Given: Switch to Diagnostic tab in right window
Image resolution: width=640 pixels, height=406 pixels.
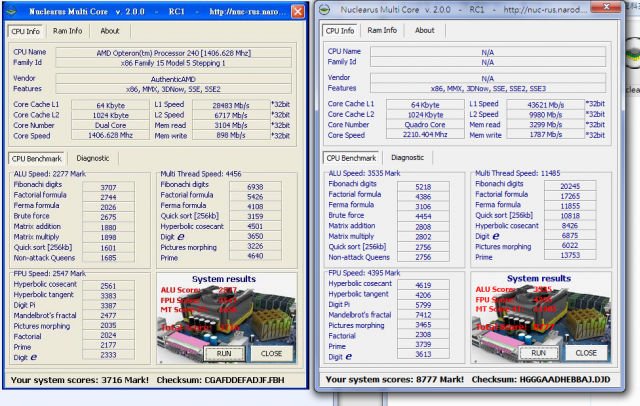Looking at the screenshot, I should [407, 158].
